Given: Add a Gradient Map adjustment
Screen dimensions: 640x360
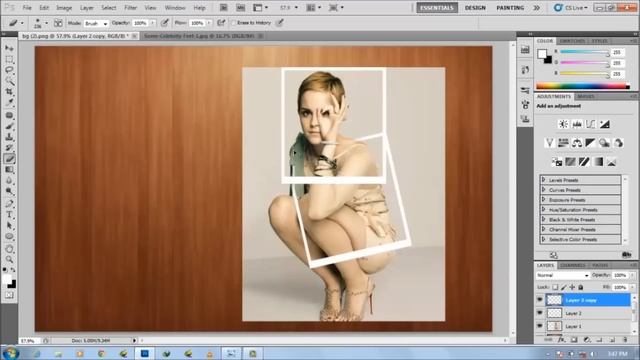Looking at the screenshot, I should [x=598, y=162].
